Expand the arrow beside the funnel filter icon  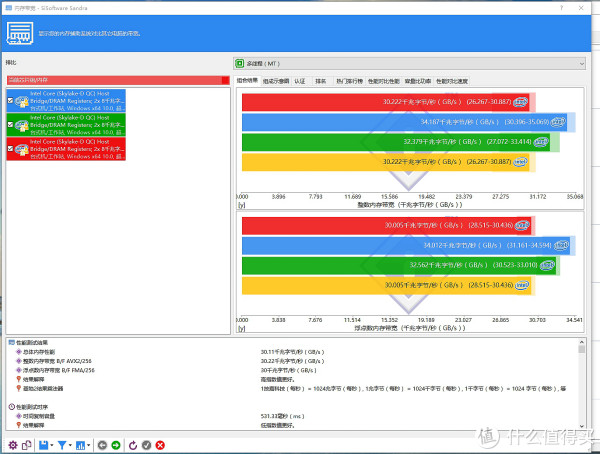pos(70,445)
